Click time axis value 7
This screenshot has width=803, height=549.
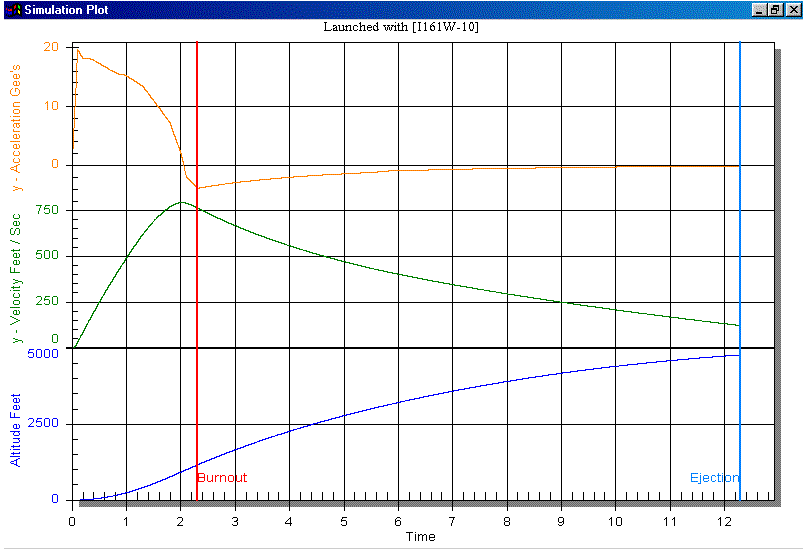coord(452,522)
